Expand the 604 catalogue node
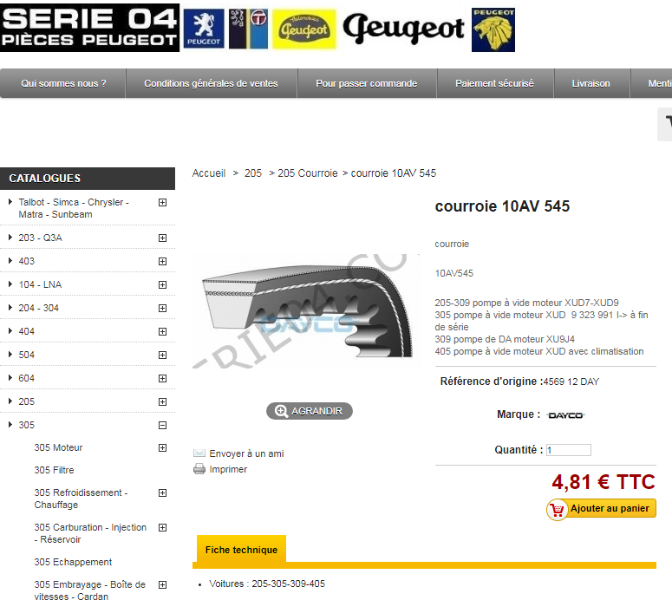The image size is (672, 600). click(162, 378)
